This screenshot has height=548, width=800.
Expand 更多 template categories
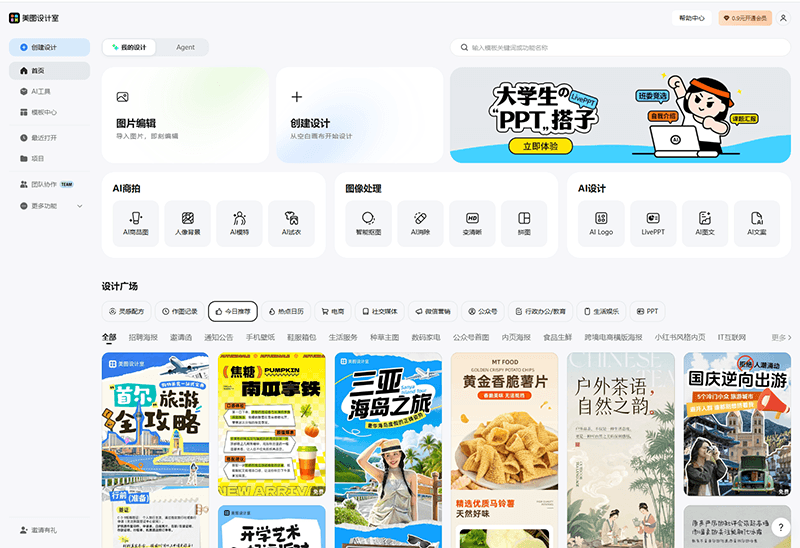781,338
